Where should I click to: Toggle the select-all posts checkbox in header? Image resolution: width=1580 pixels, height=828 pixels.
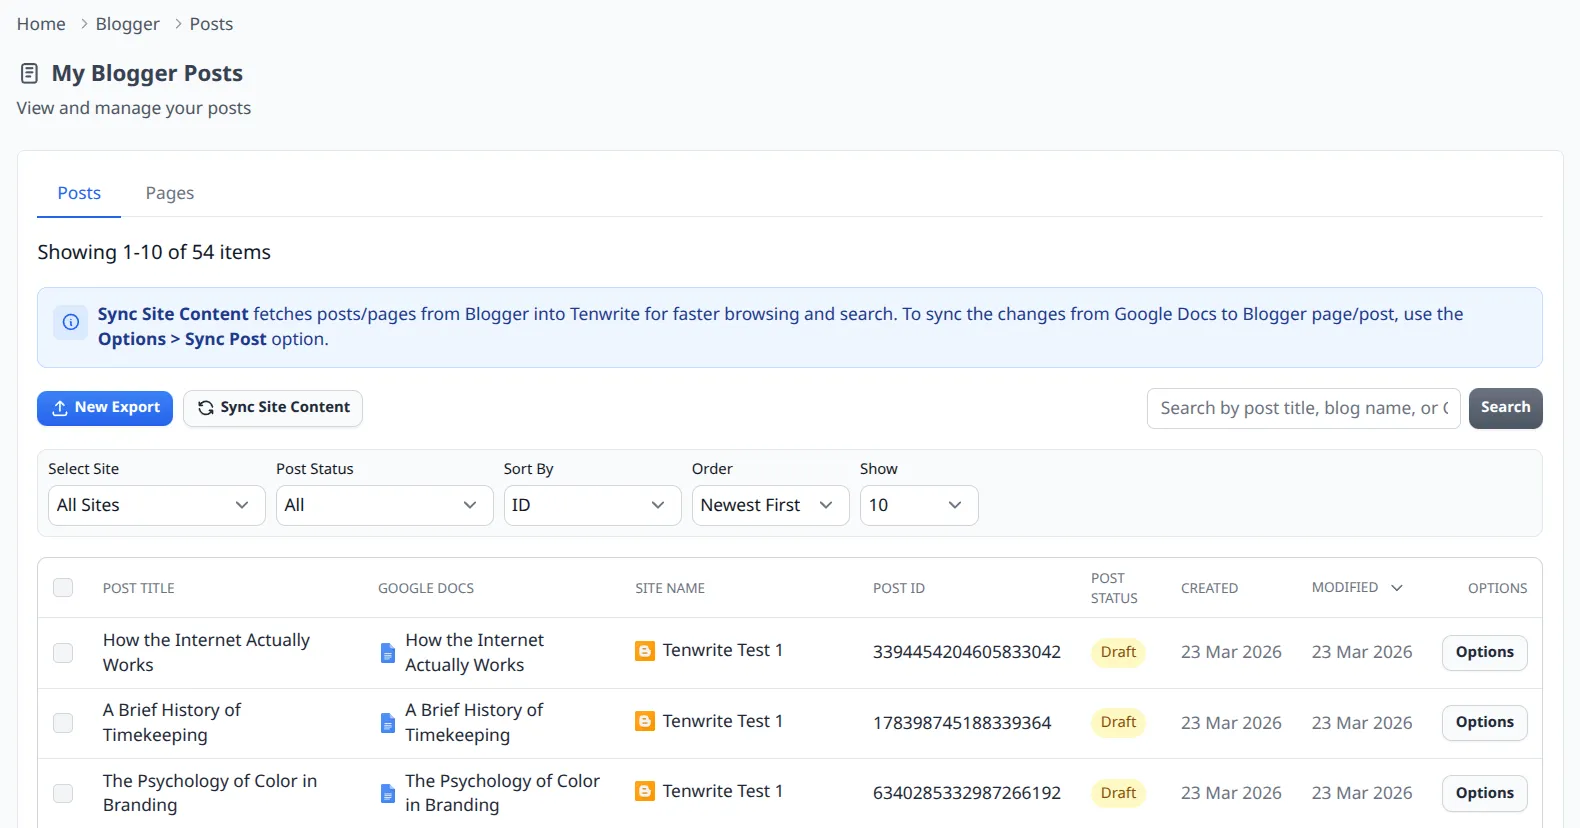tap(63, 587)
